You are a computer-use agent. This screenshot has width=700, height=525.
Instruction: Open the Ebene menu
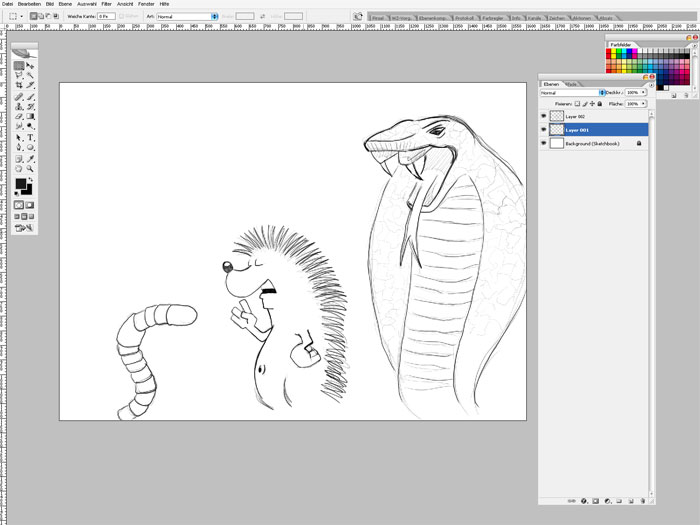click(x=65, y=4)
